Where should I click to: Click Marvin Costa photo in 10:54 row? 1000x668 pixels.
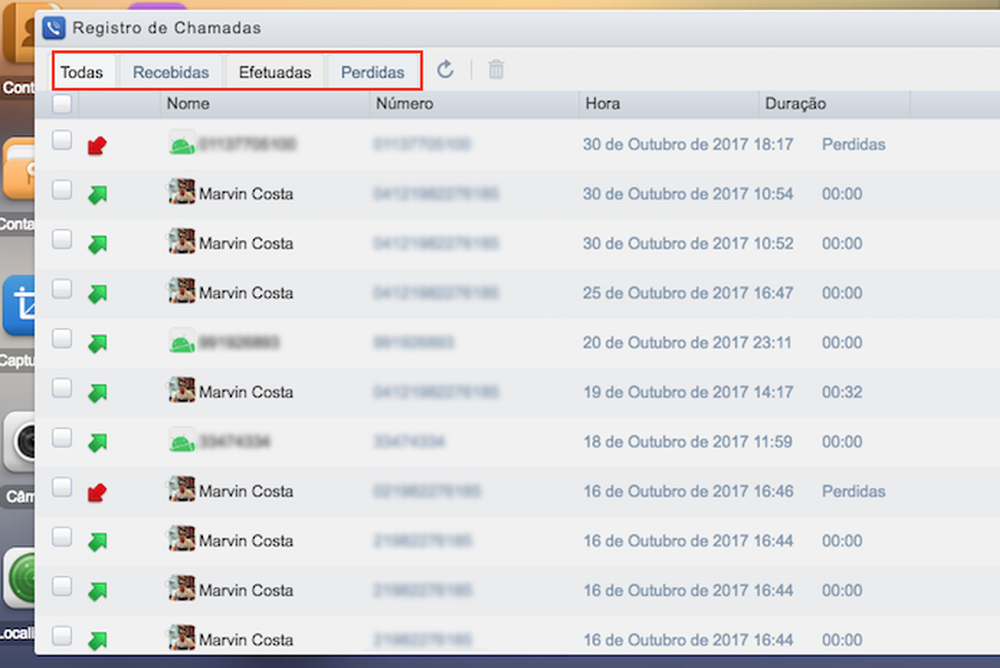tap(182, 192)
